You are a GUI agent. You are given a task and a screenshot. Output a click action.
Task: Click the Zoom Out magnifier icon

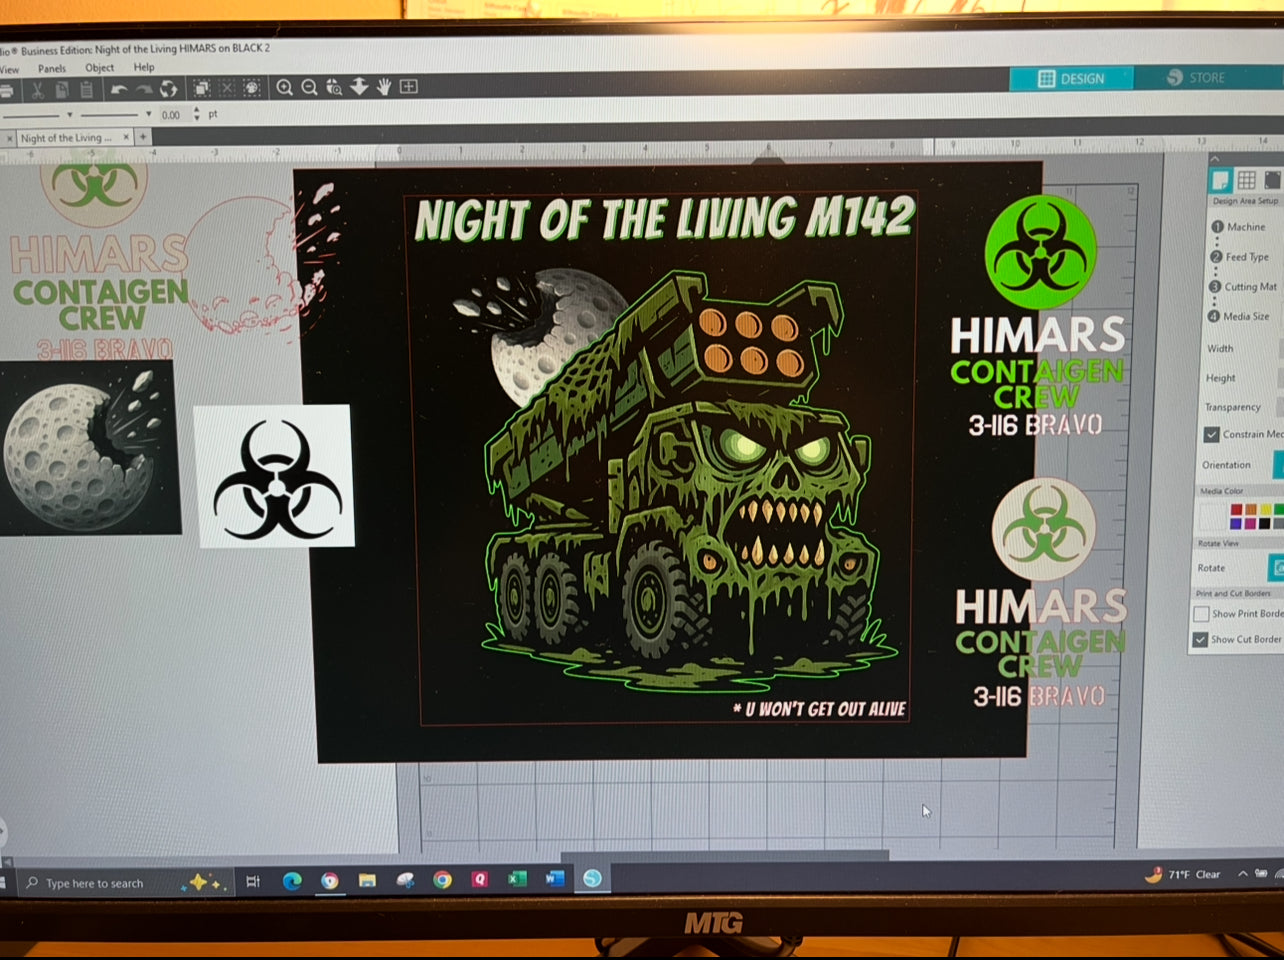tap(310, 88)
